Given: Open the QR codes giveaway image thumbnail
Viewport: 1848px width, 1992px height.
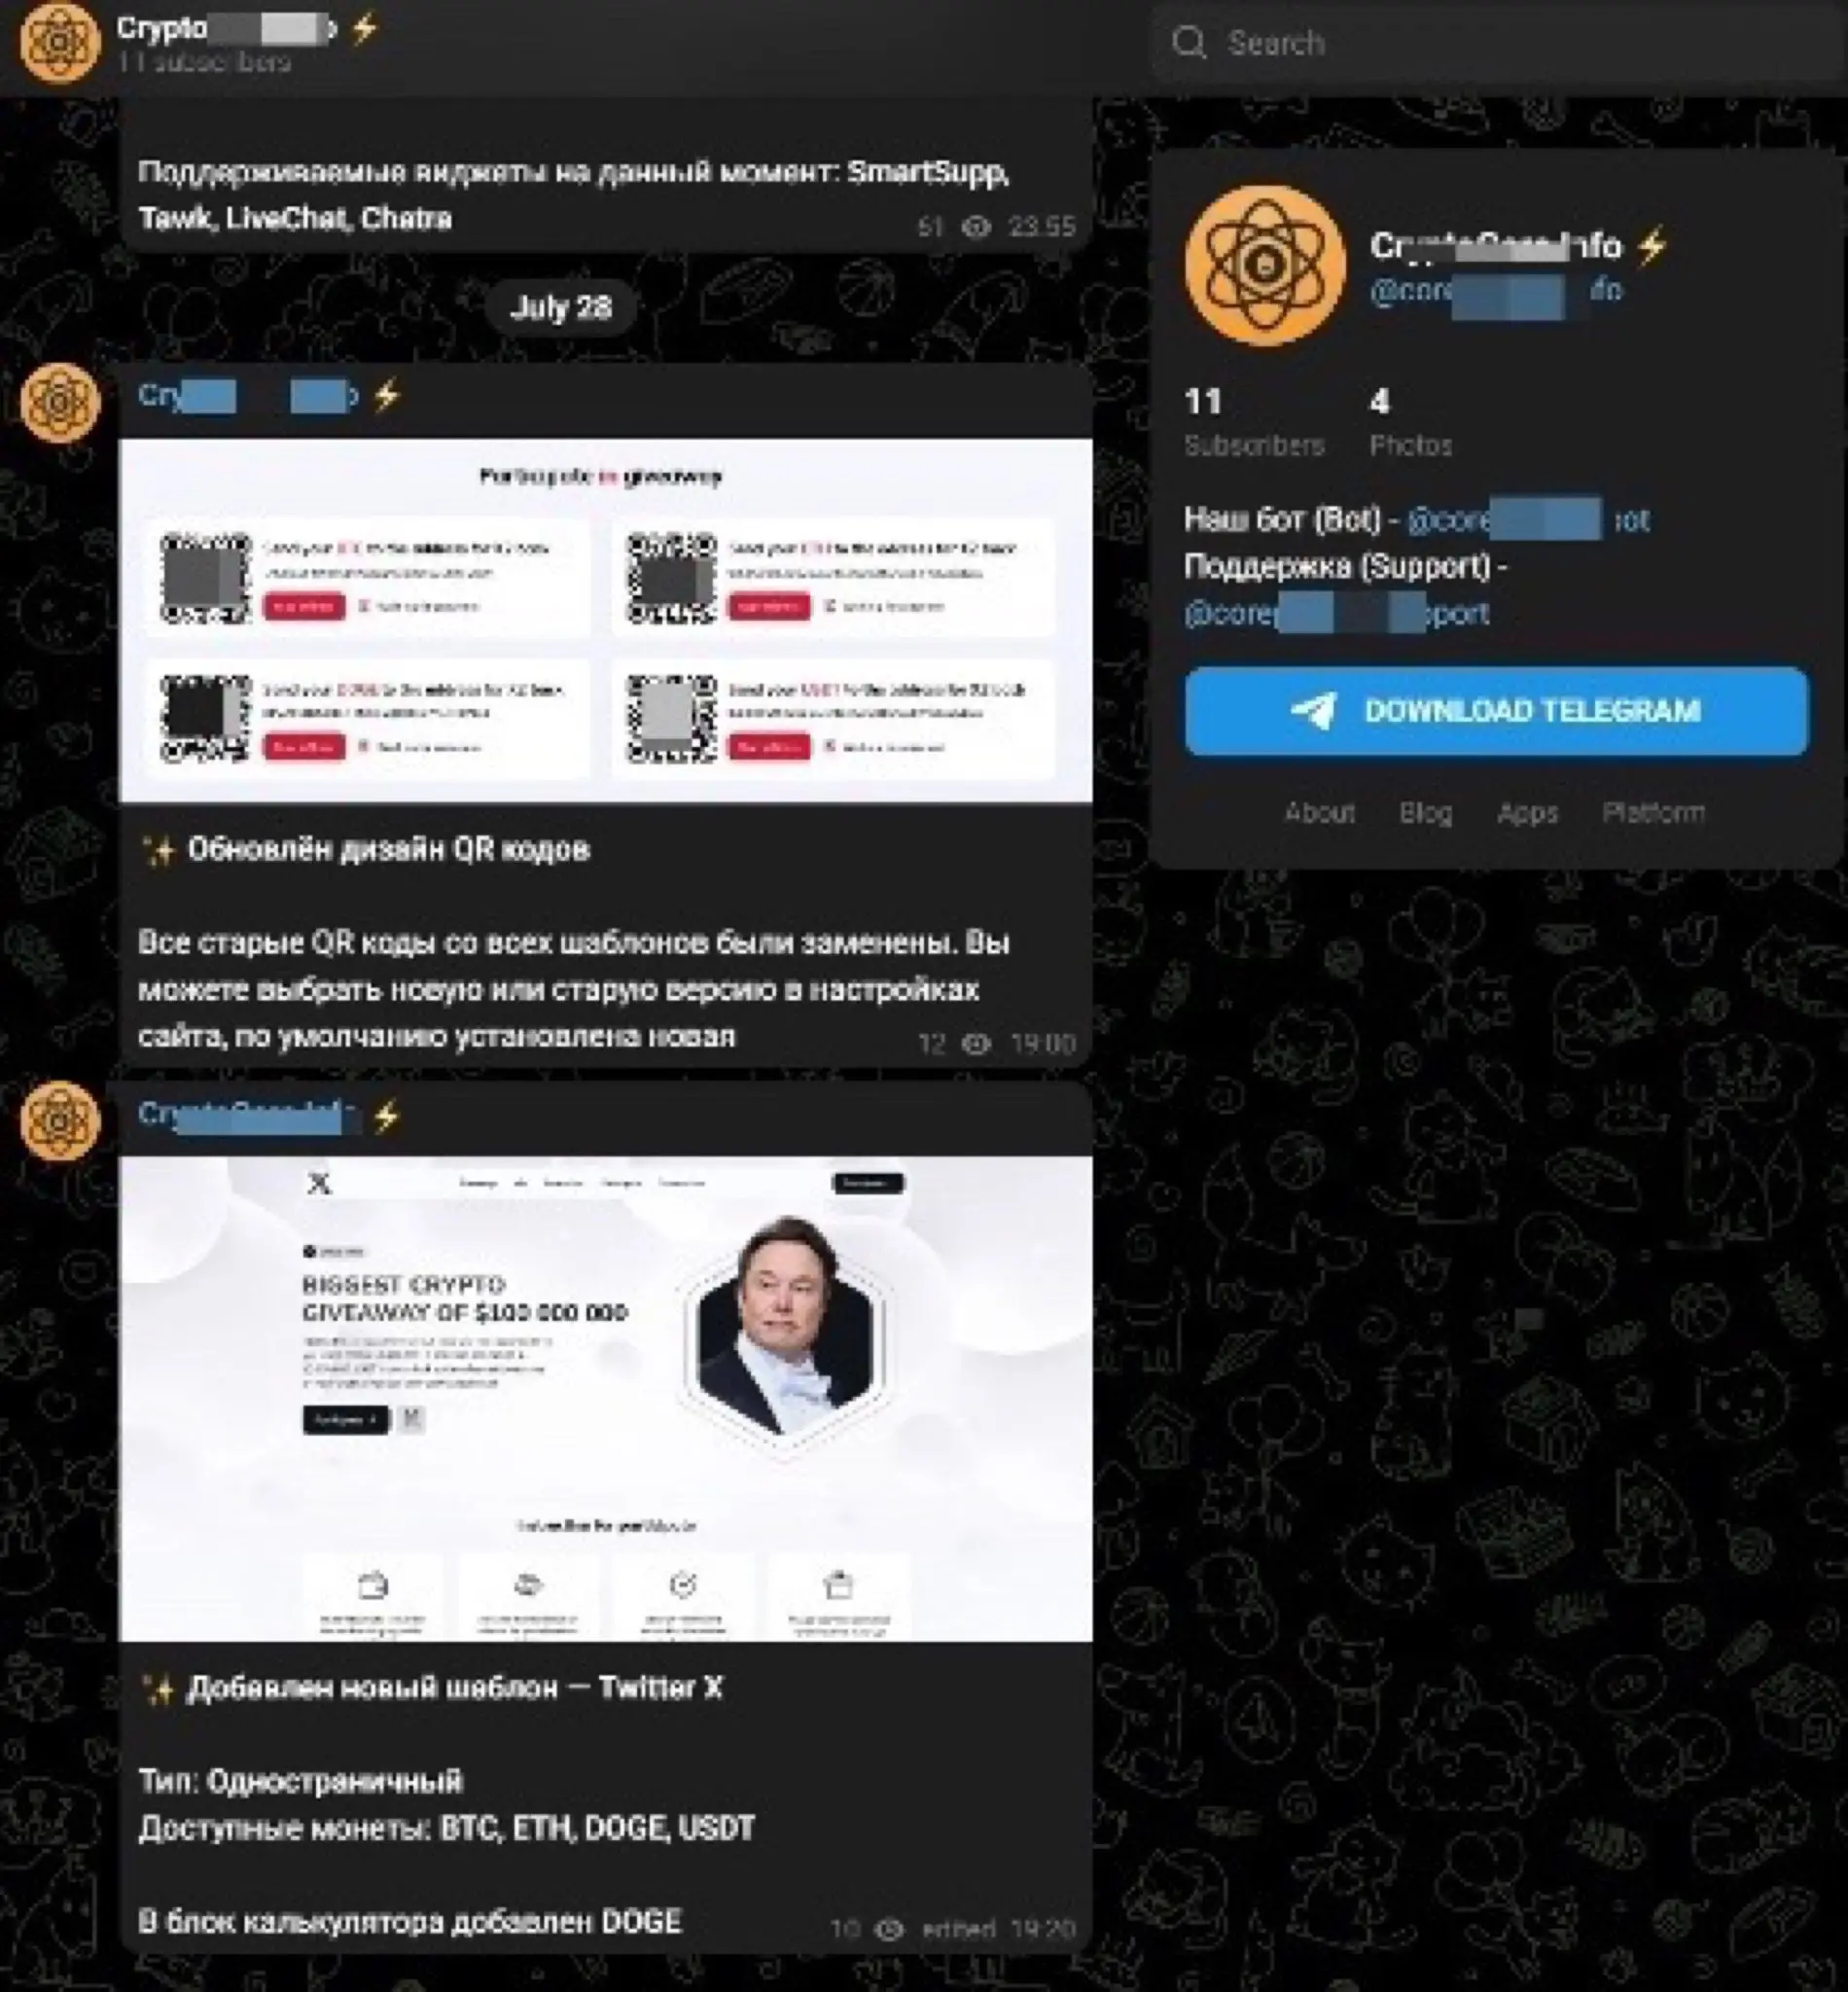Looking at the screenshot, I should click(606, 620).
